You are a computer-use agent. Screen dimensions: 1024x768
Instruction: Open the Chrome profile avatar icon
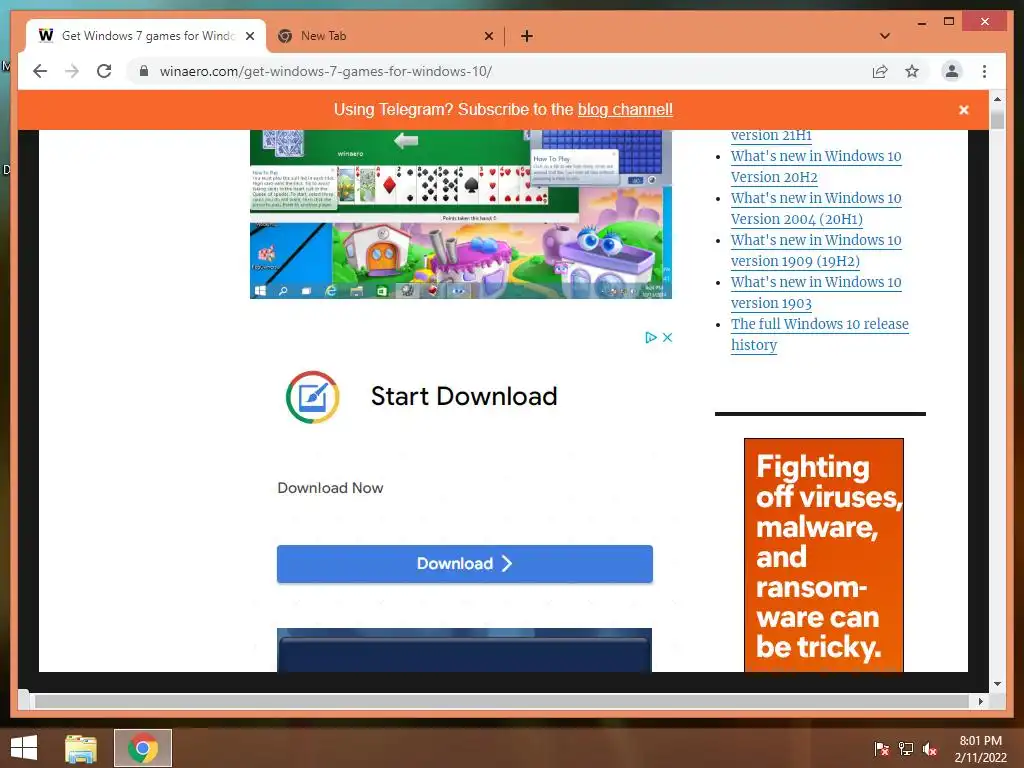click(x=952, y=71)
